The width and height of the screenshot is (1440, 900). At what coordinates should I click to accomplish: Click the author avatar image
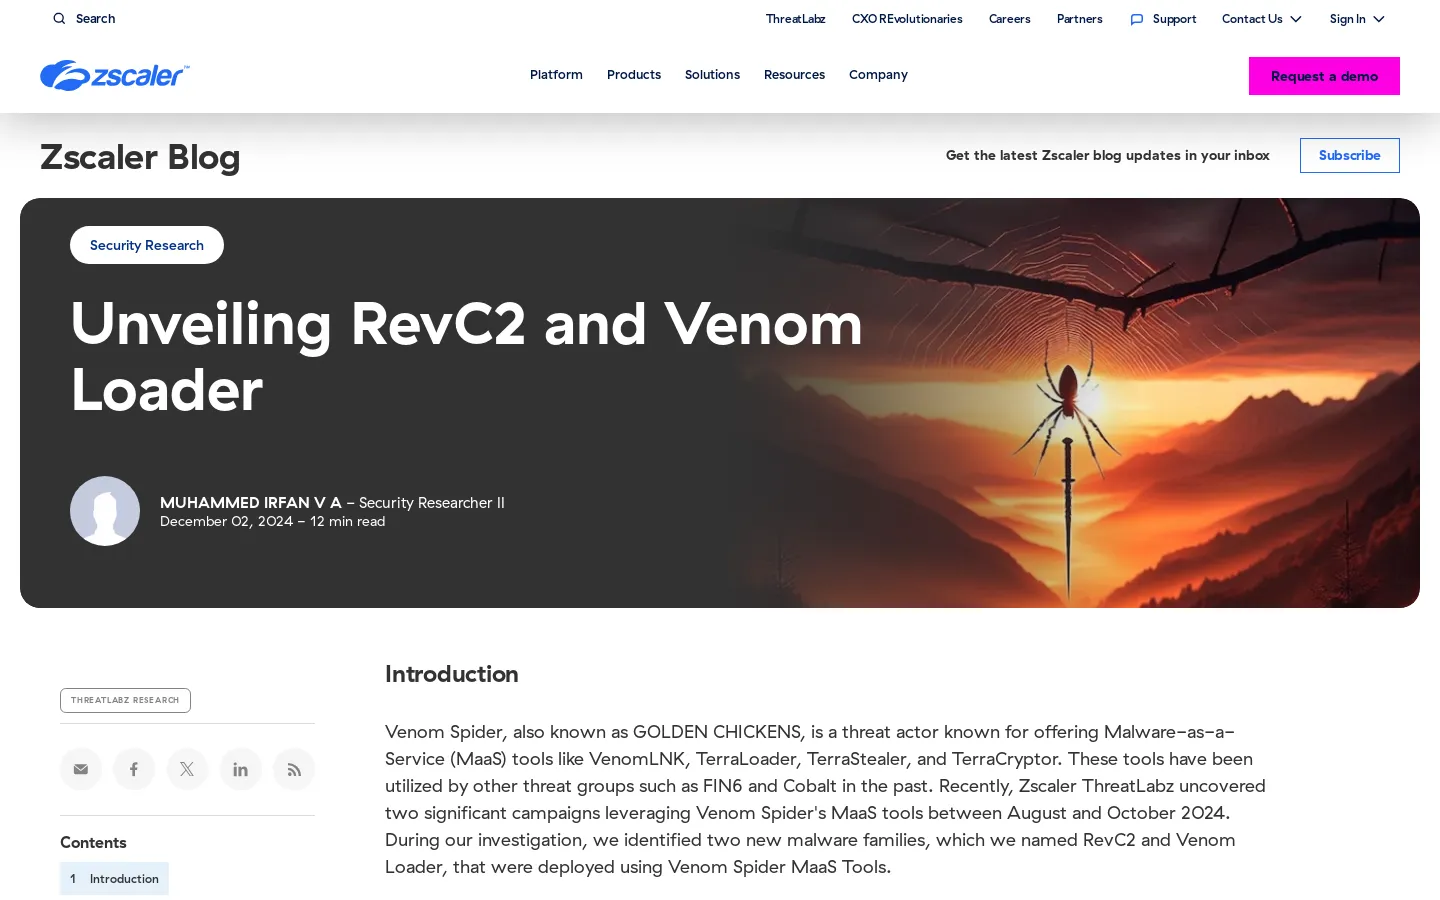tap(105, 511)
